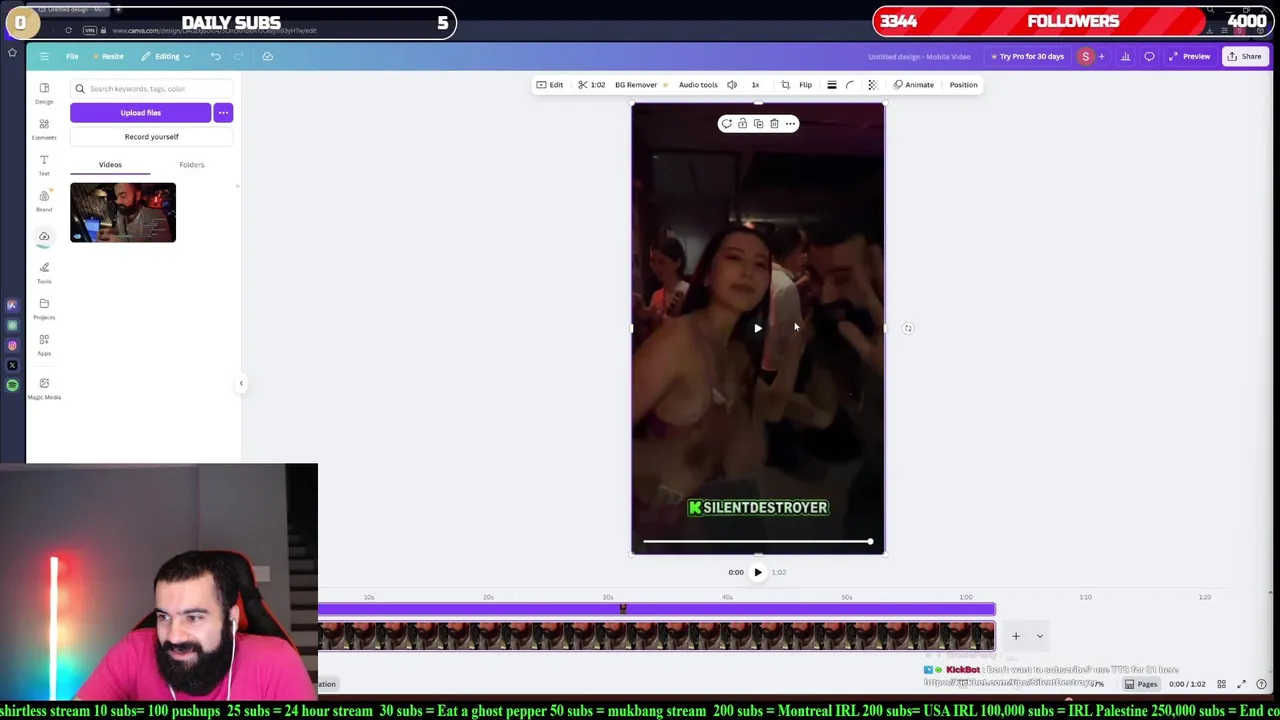The width and height of the screenshot is (1280, 720).
Task: Open the Apps panel in sidebar
Action: pos(44,344)
